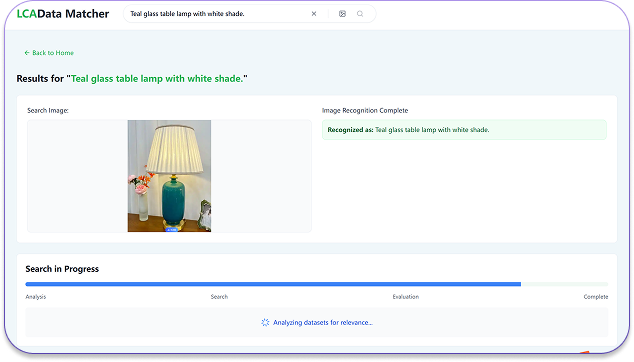Open image upload via picture icon
634x362 pixels.
[342, 14]
